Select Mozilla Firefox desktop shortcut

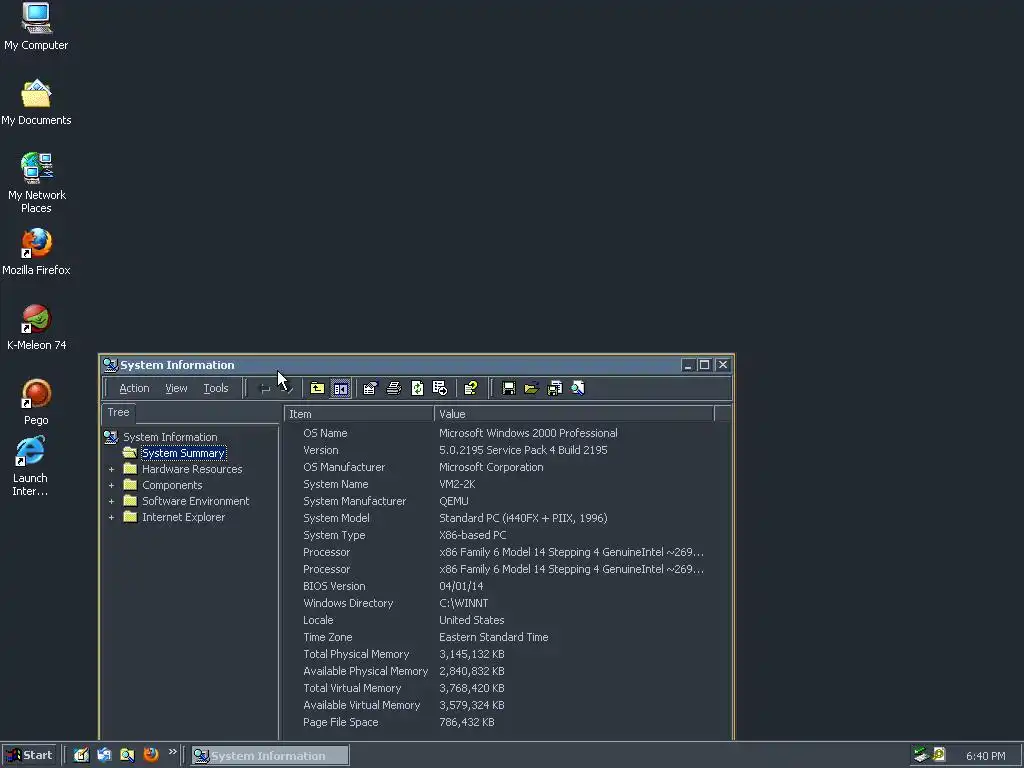[x=36, y=252]
